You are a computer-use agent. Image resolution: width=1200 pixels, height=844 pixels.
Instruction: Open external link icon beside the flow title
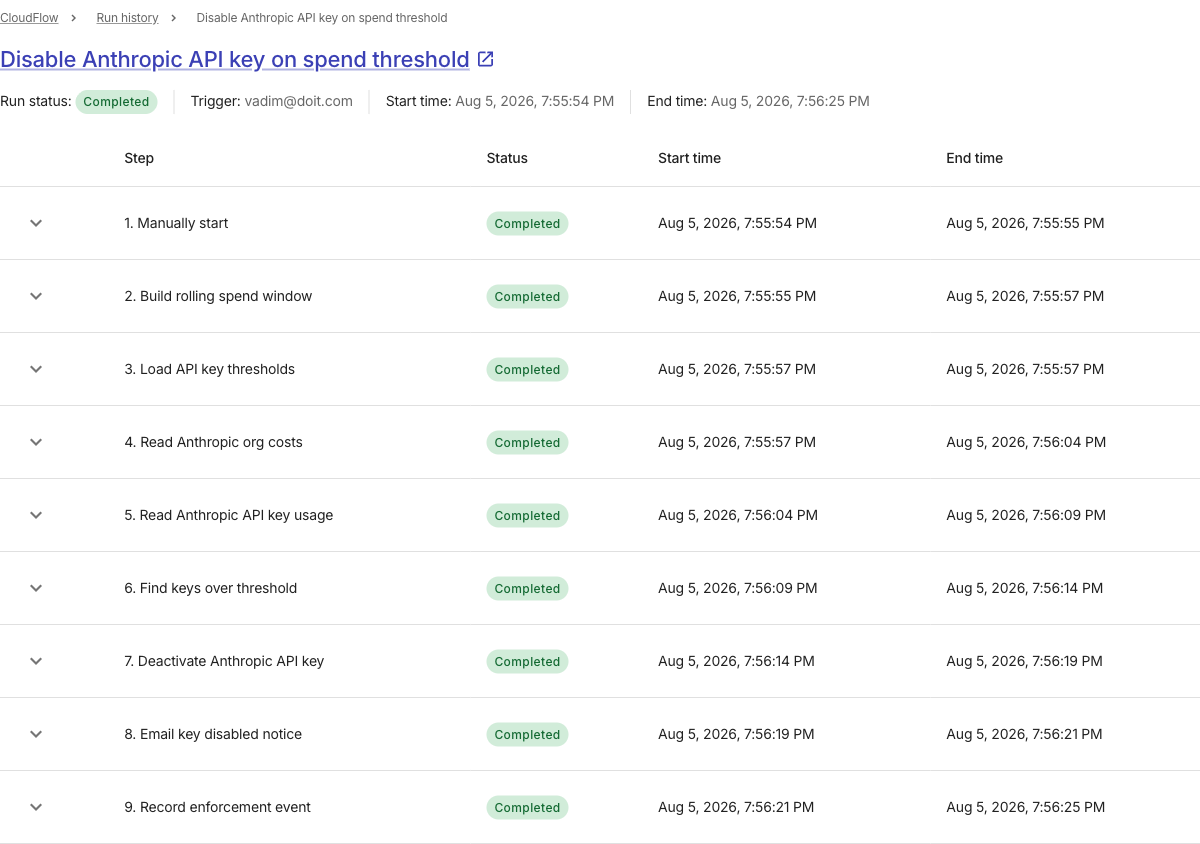(x=485, y=59)
